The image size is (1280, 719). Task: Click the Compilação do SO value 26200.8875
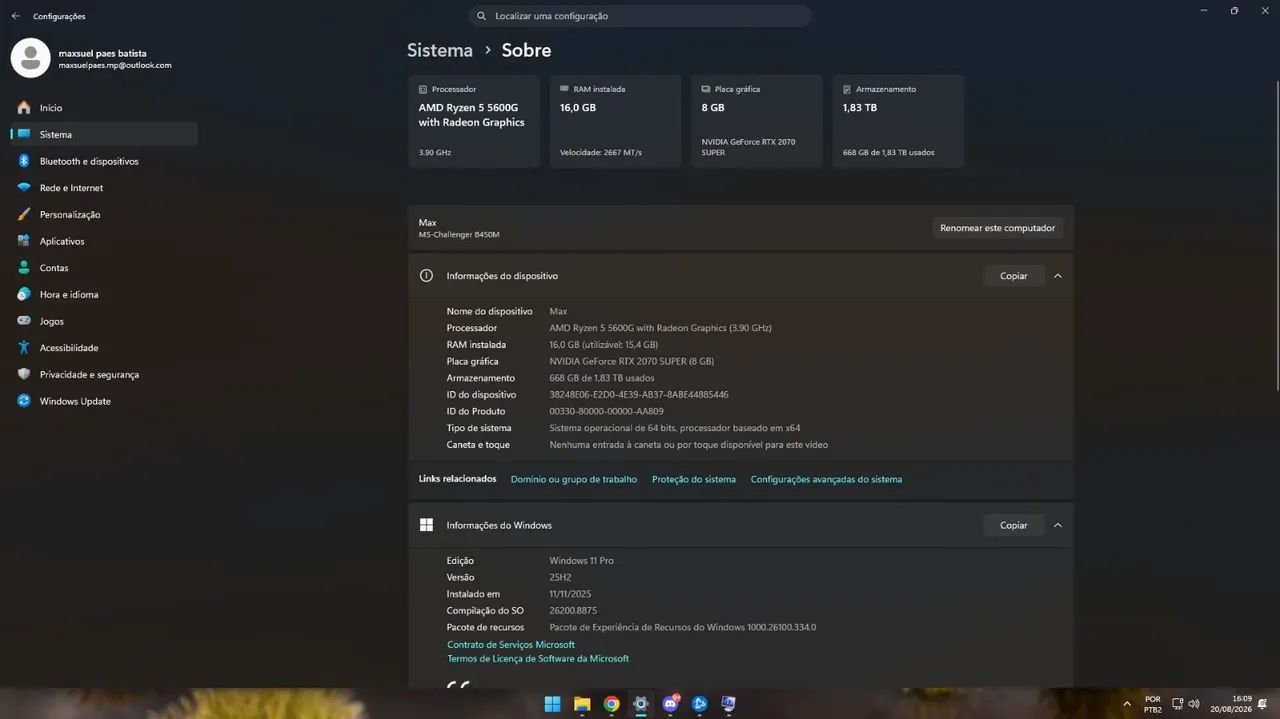tap(573, 611)
